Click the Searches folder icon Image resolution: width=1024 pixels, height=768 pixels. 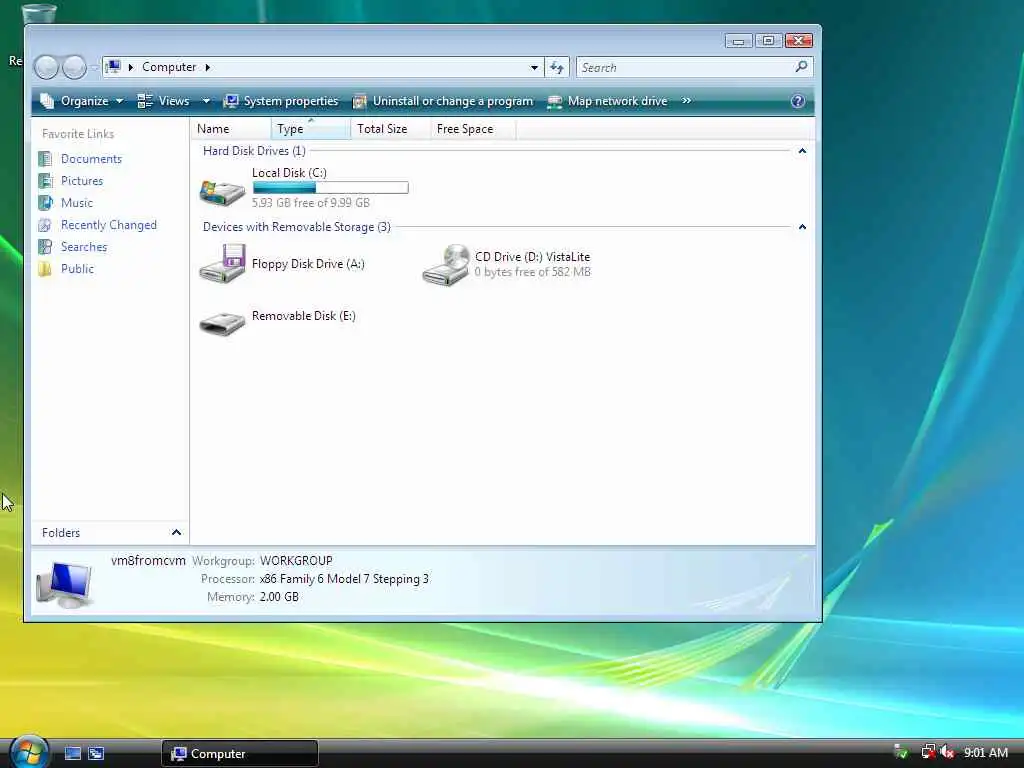pyautogui.click(x=45, y=247)
